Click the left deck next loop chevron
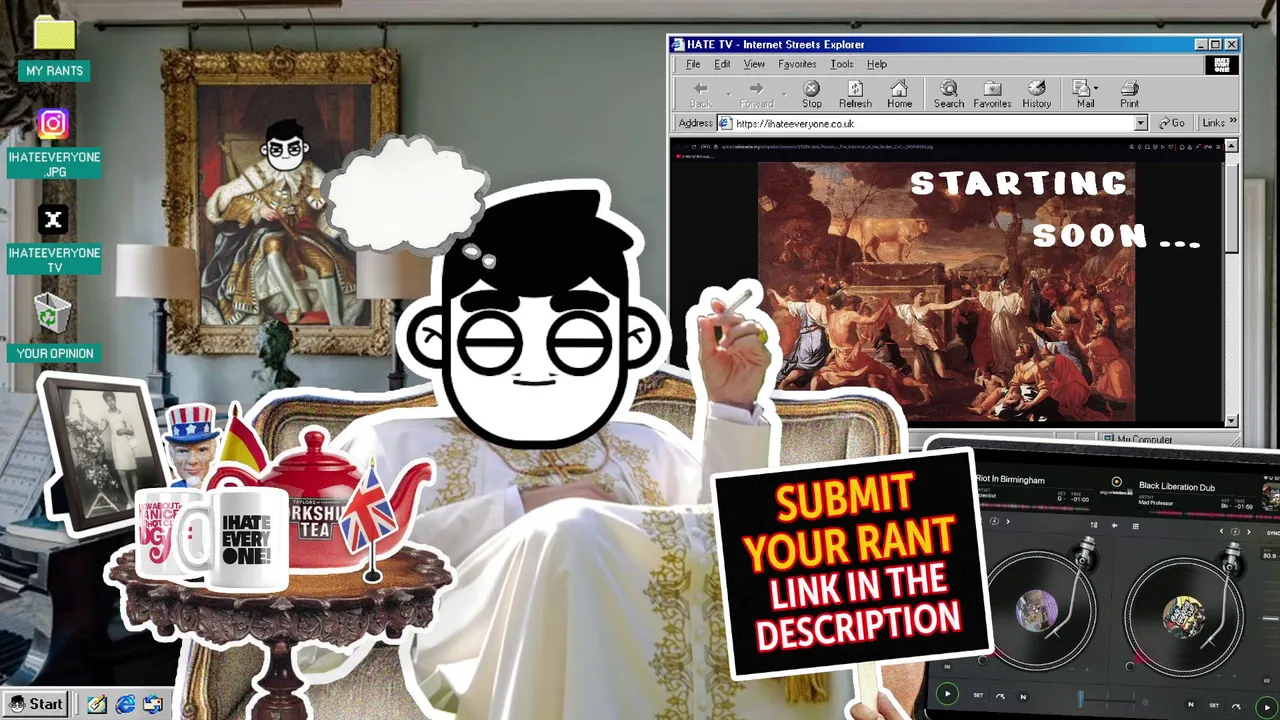The image size is (1280, 720). (x=1008, y=521)
